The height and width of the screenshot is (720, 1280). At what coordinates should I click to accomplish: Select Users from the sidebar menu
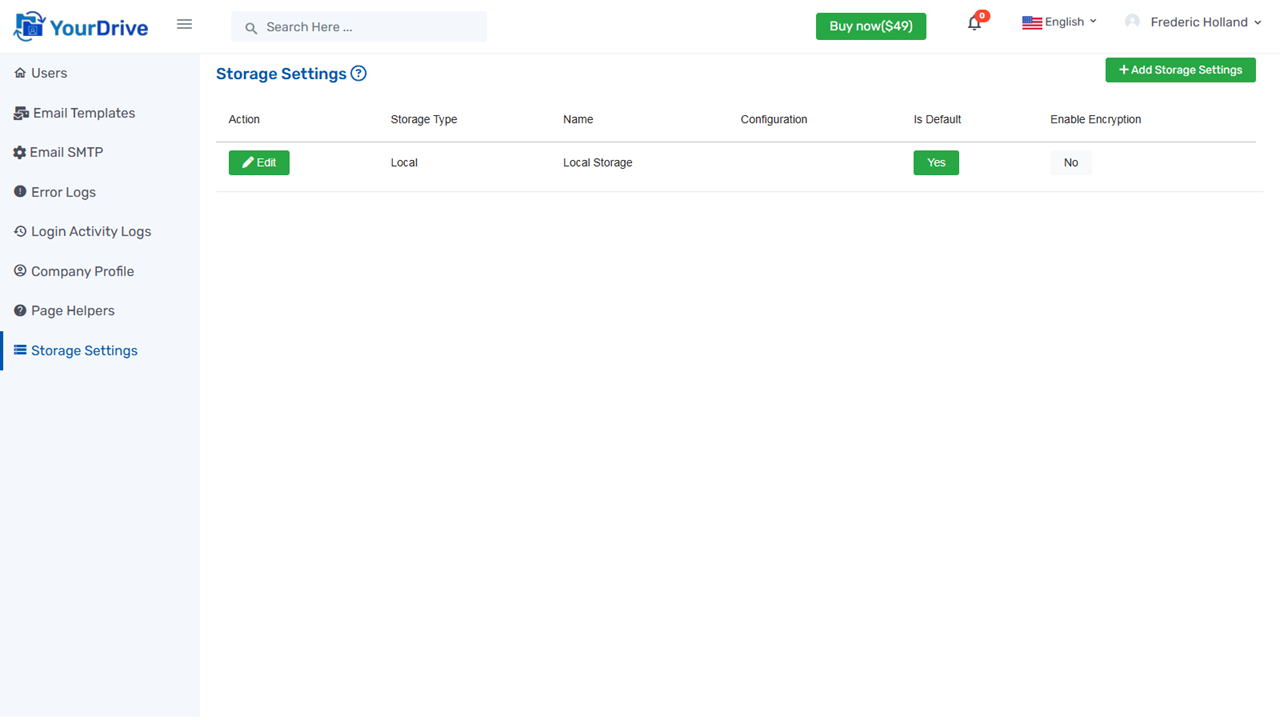pyautogui.click(x=48, y=72)
